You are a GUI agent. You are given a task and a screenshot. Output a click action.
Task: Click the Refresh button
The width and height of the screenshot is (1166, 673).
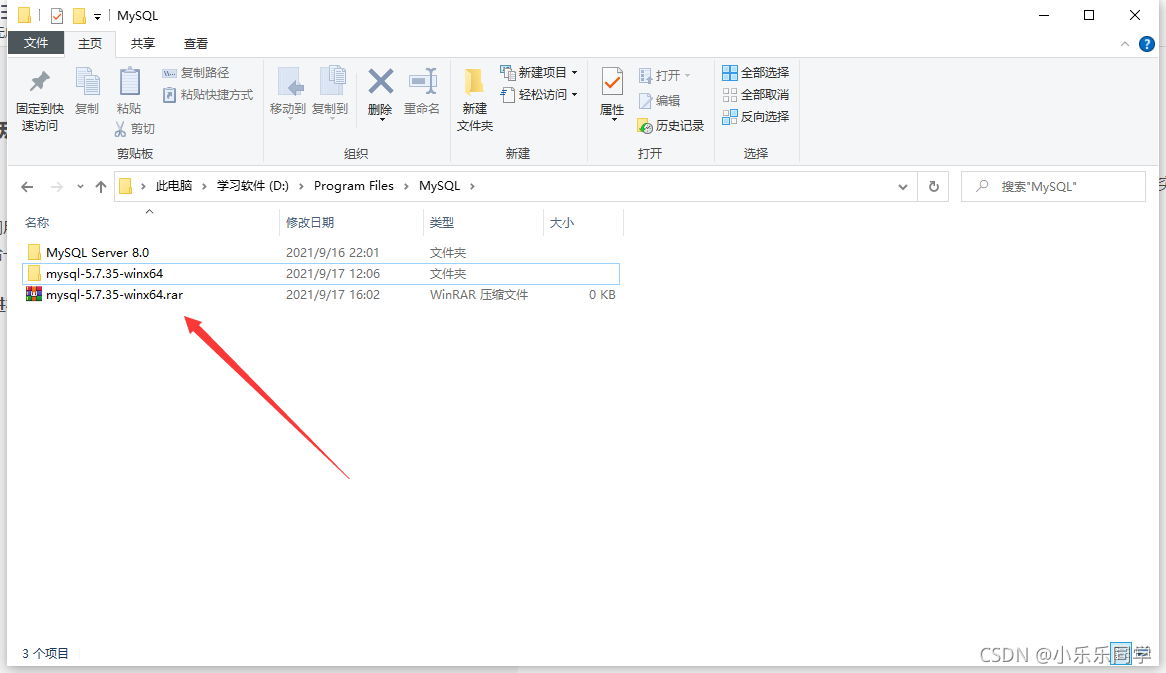tap(933, 187)
